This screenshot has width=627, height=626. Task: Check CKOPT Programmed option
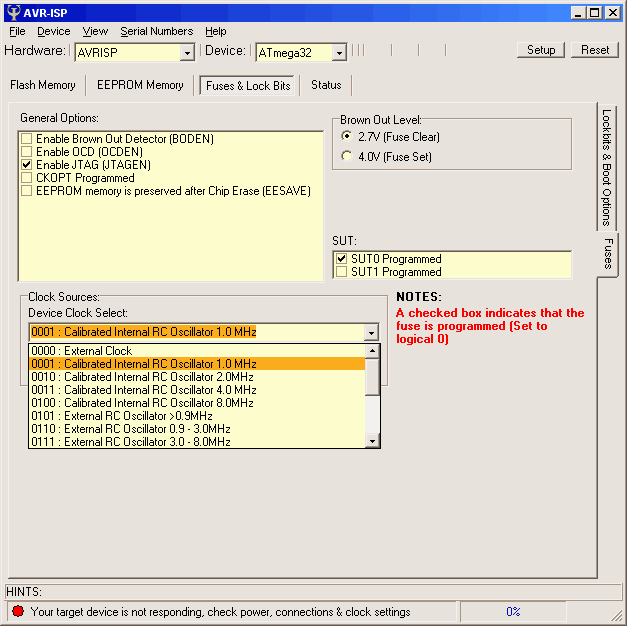click(27, 178)
